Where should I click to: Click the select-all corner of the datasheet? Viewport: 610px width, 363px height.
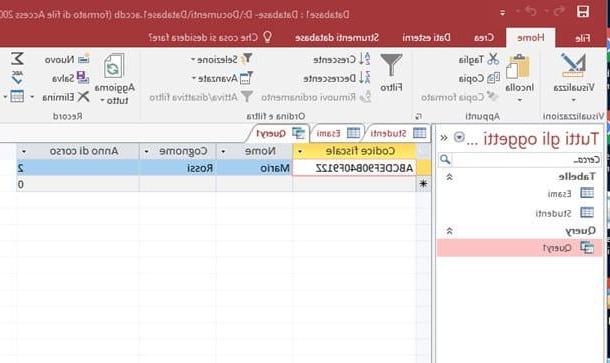pos(423,151)
